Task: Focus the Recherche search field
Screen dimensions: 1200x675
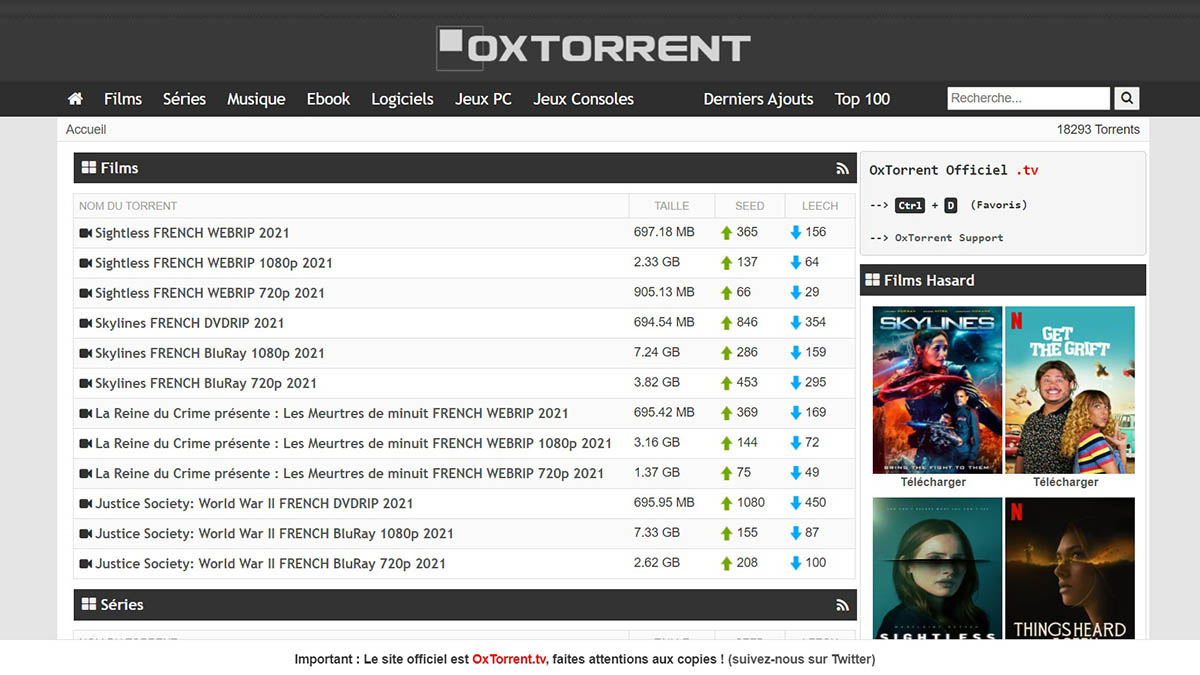Action: (1029, 98)
